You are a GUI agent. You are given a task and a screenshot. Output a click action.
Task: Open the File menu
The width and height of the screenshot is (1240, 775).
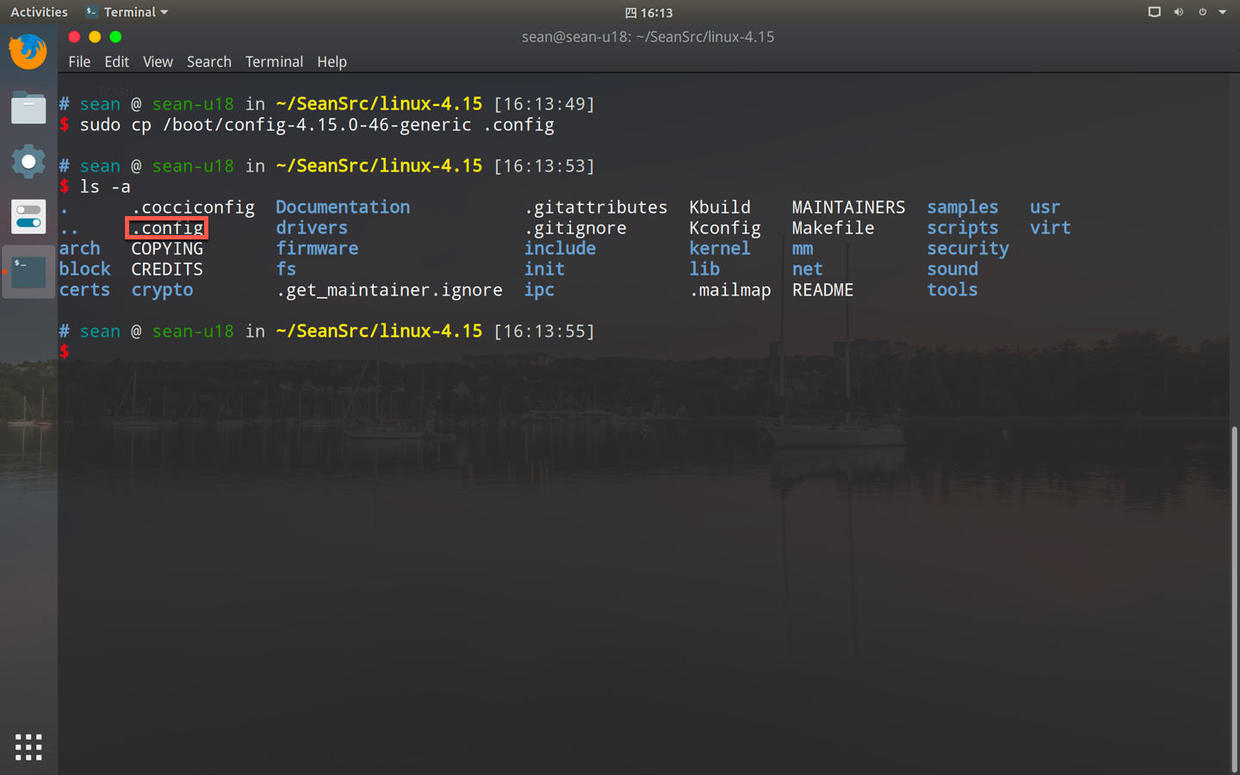(79, 61)
